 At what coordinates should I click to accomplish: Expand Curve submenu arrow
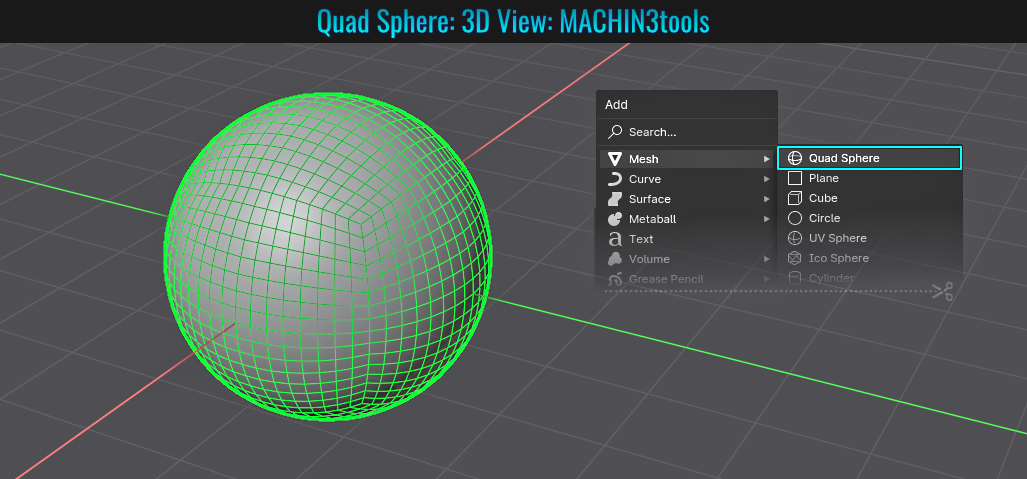point(766,179)
